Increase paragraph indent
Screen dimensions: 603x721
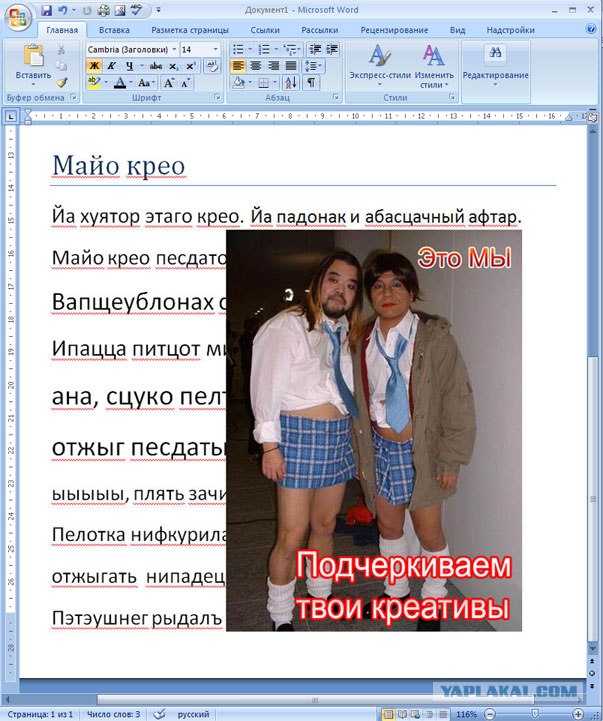(x=332, y=49)
